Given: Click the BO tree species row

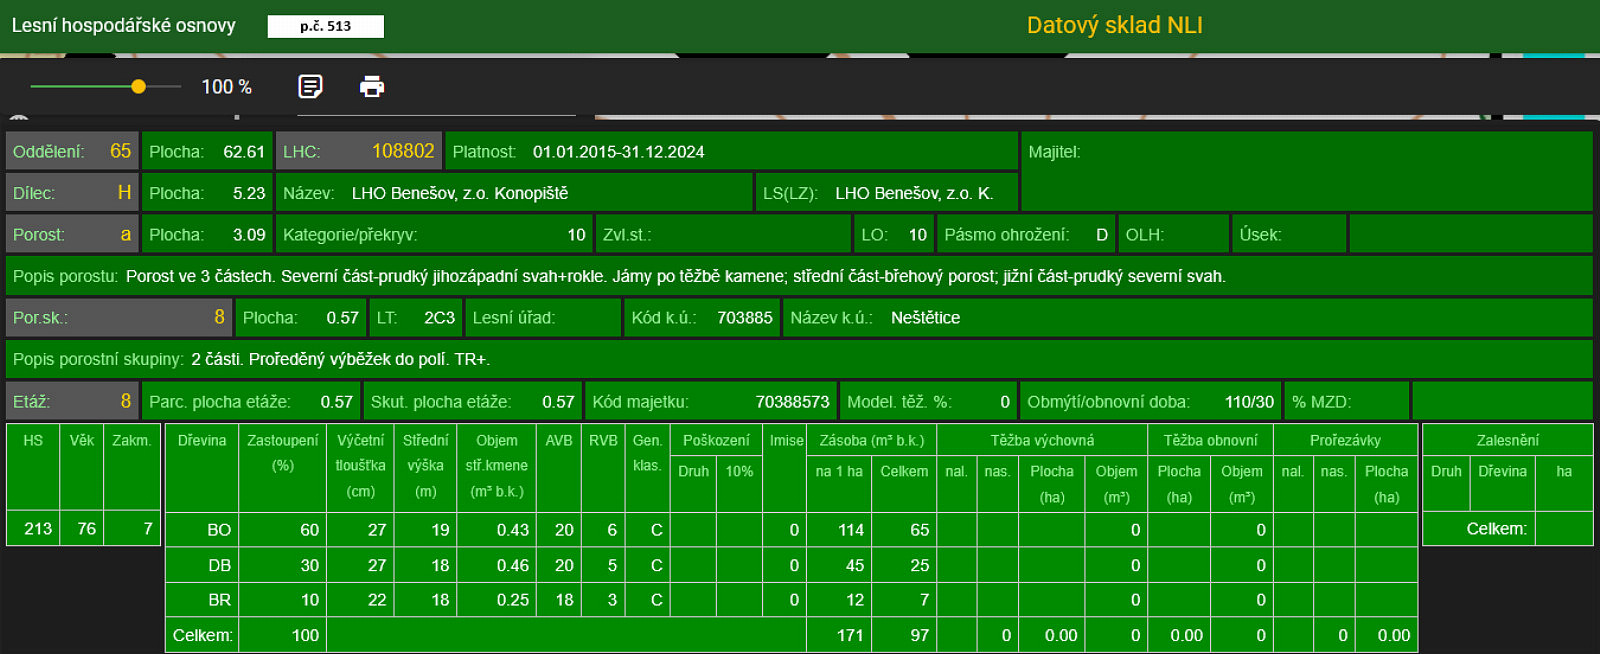Looking at the screenshot, I should pyautogui.click(x=791, y=530).
